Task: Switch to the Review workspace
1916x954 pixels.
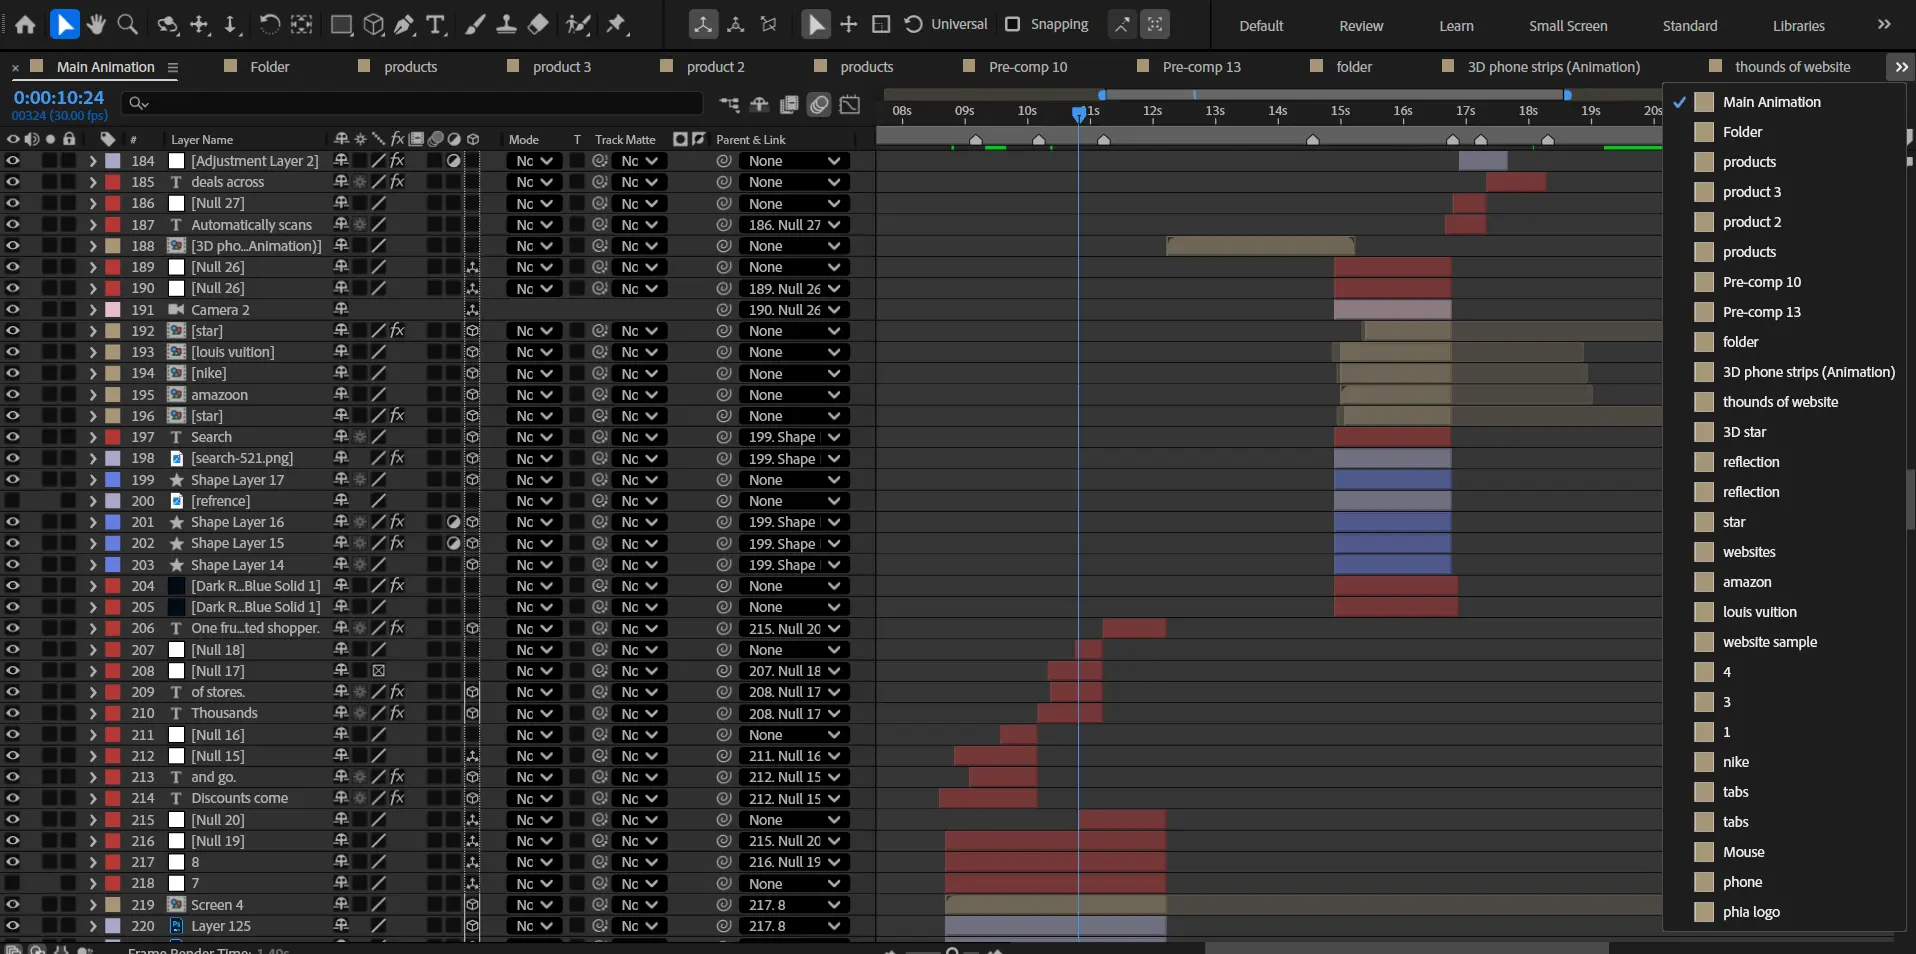Action: (x=1361, y=26)
